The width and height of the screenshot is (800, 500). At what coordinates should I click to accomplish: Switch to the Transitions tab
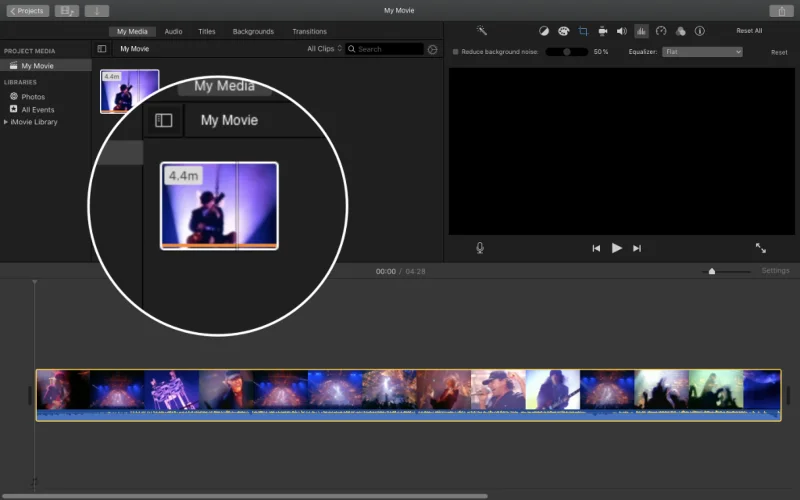[309, 32]
